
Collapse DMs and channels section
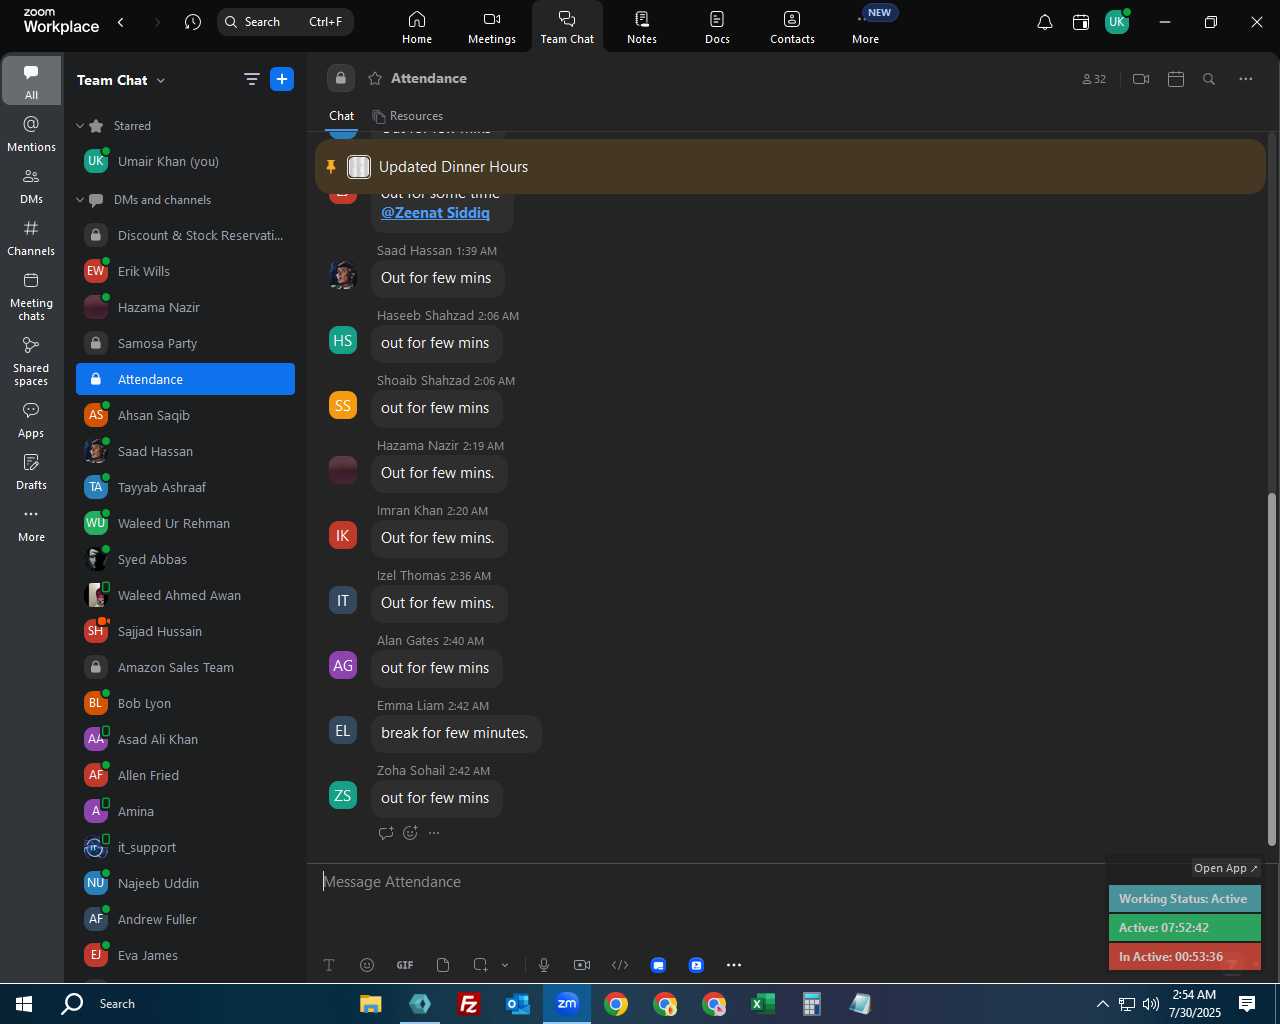pos(80,200)
